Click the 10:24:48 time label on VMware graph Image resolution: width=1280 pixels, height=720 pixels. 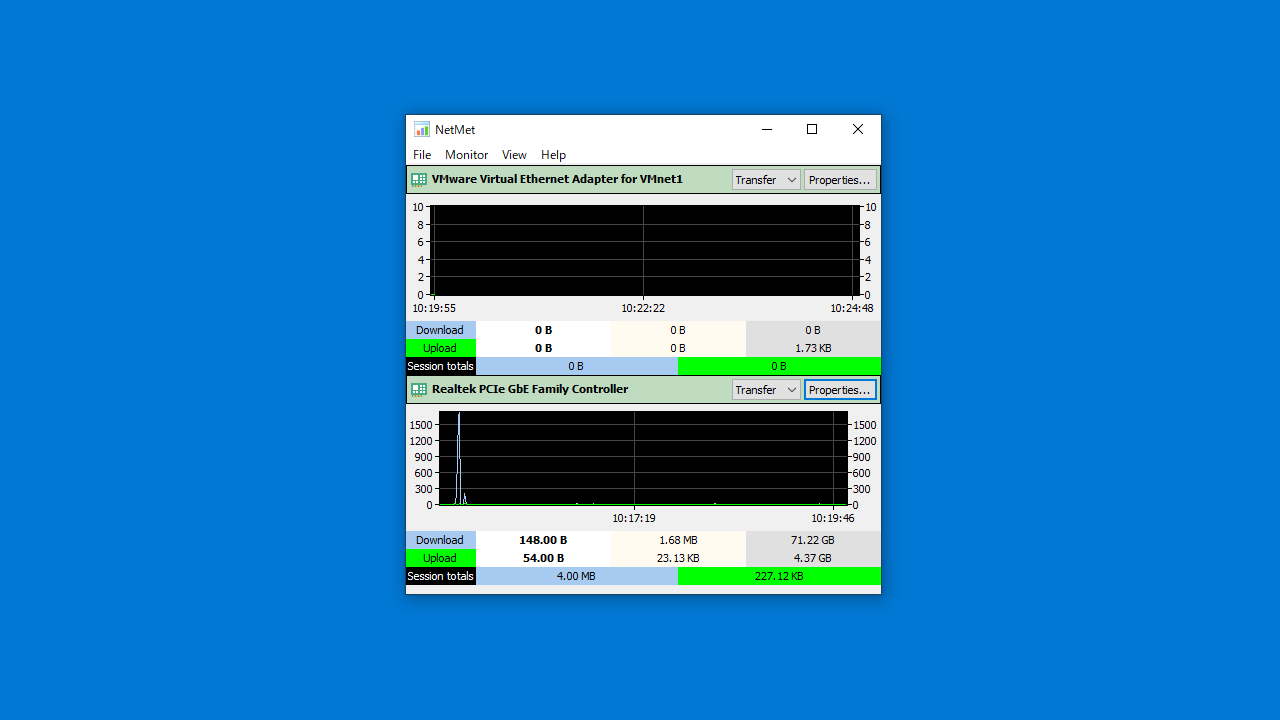point(852,308)
